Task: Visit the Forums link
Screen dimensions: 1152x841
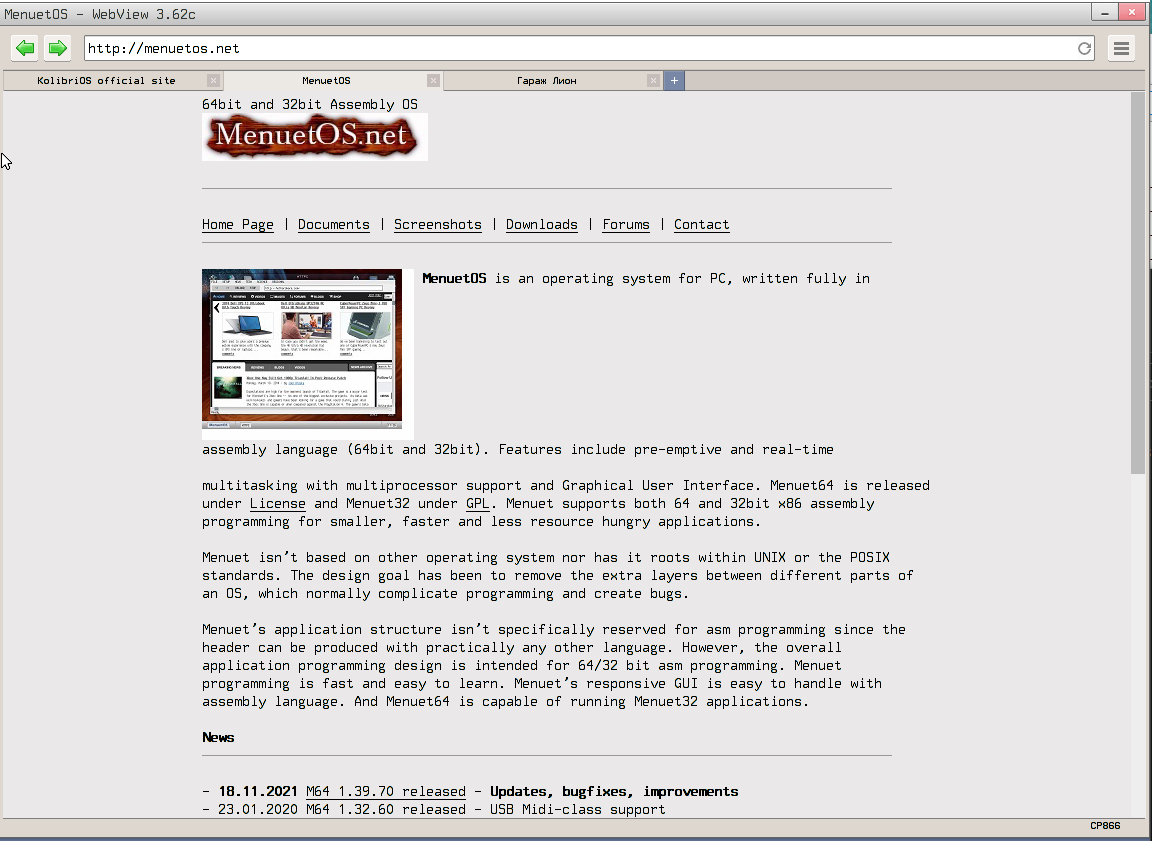Action: [x=626, y=224]
